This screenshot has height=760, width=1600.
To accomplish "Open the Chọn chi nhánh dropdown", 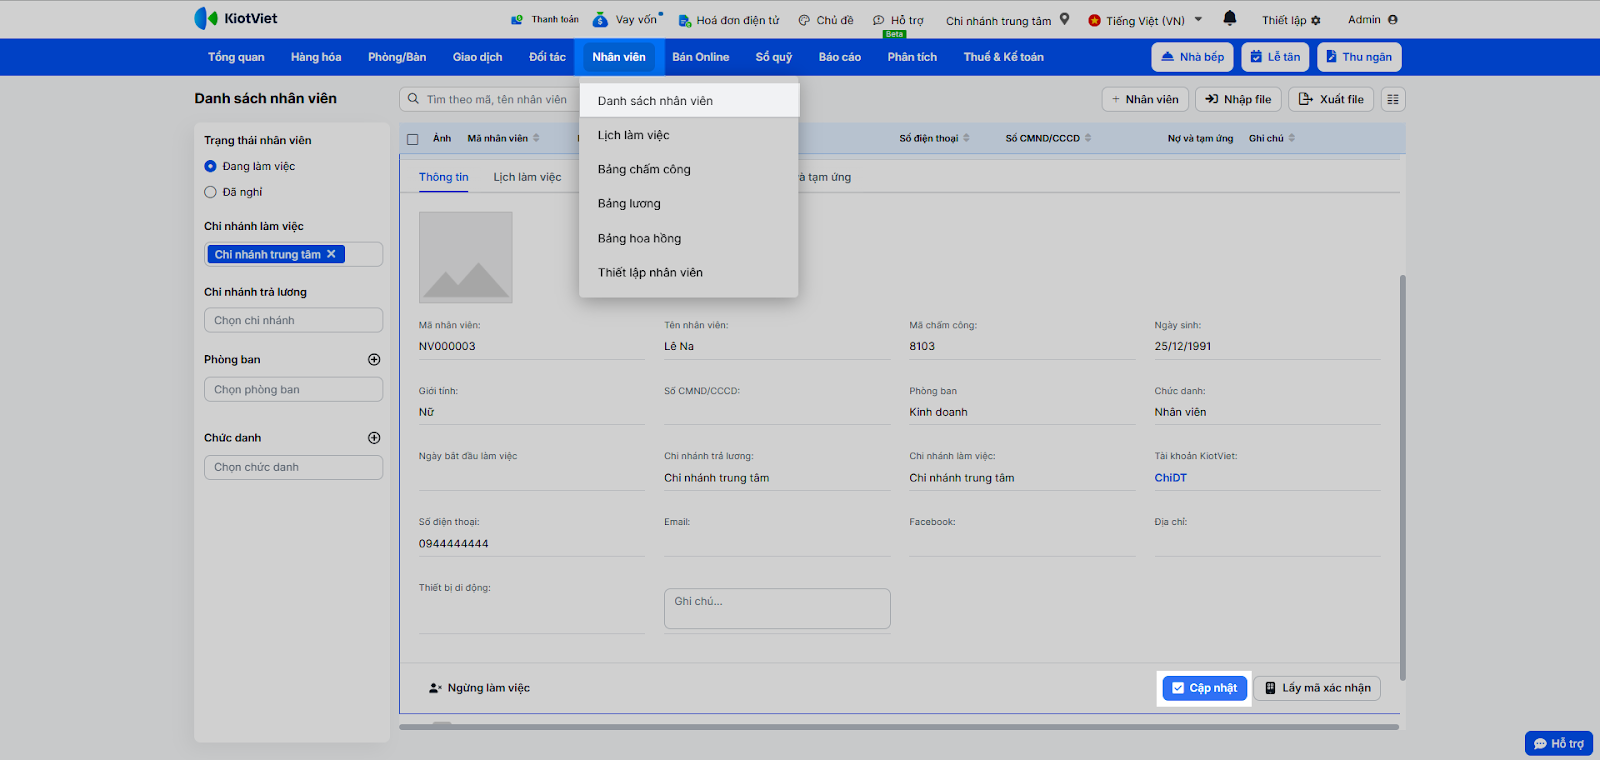I will [x=293, y=320].
